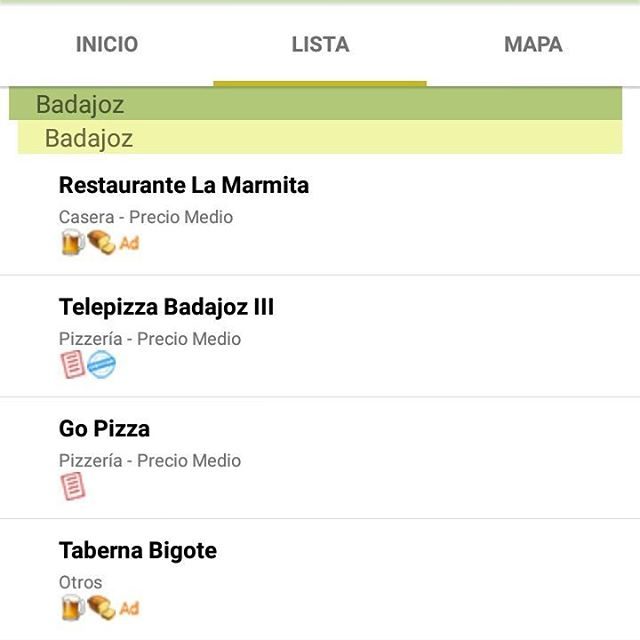Viewport: 640px width, 640px height.
Task: Tap red menu-card icon under Go Pizza
Action: (72, 487)
